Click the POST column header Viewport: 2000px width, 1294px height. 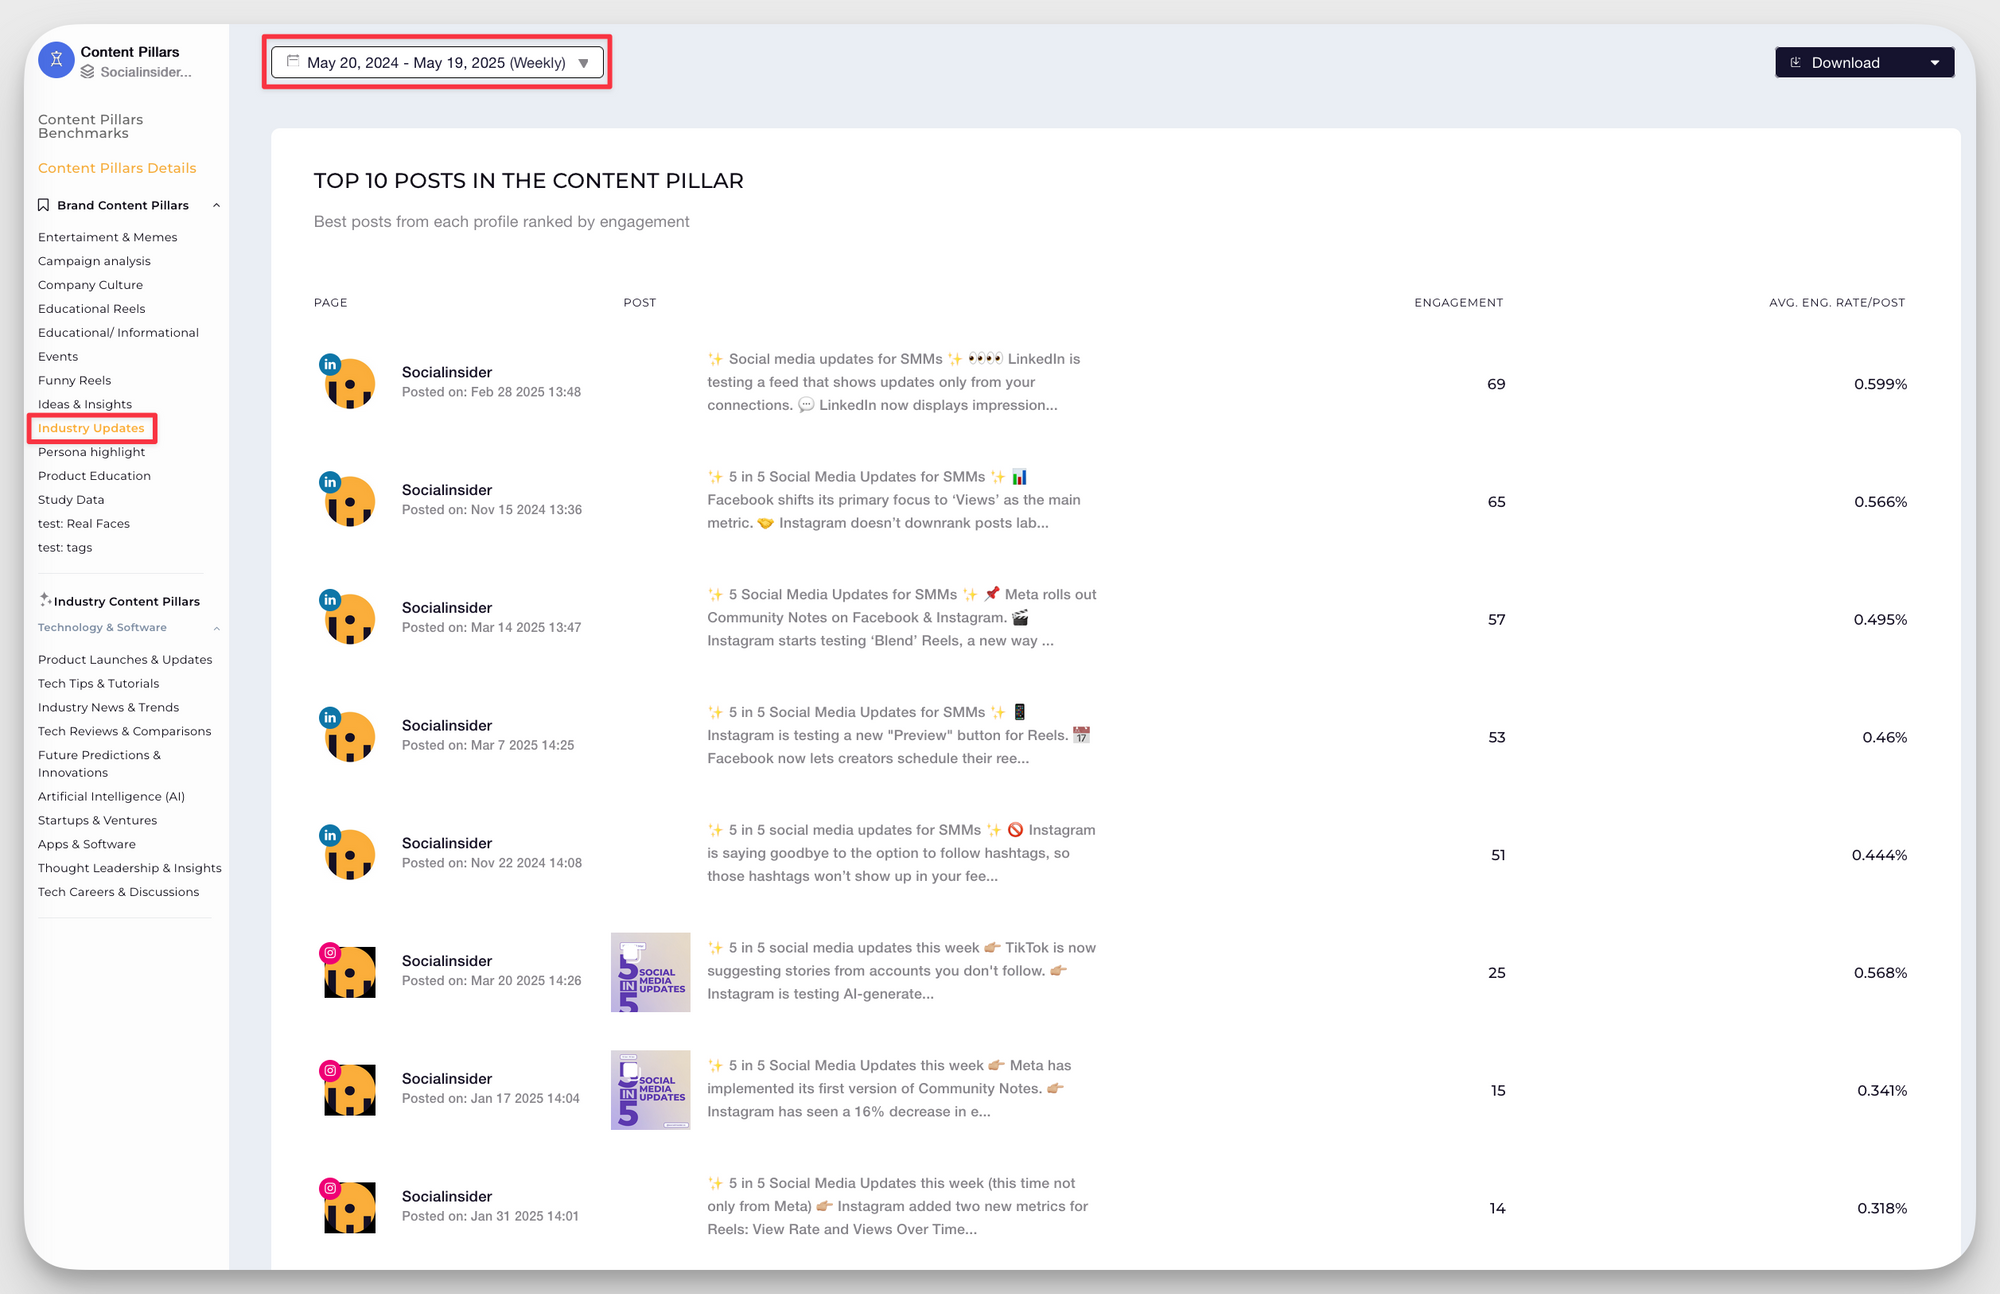coord(640,303)
